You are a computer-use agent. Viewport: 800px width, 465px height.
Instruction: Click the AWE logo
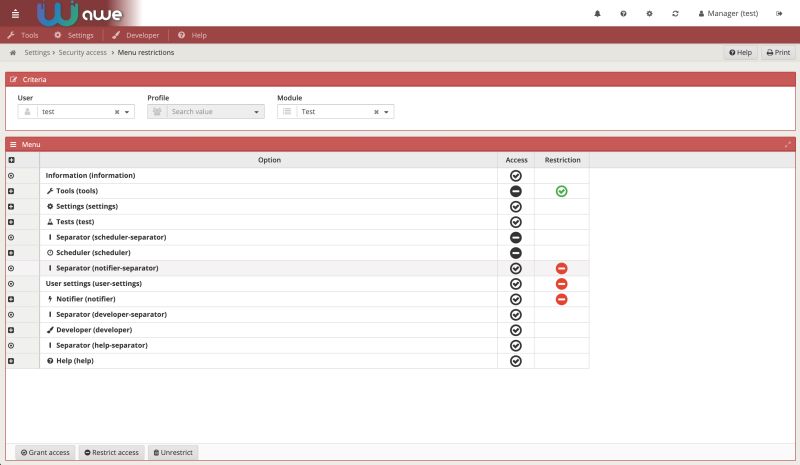click(80, 14)
